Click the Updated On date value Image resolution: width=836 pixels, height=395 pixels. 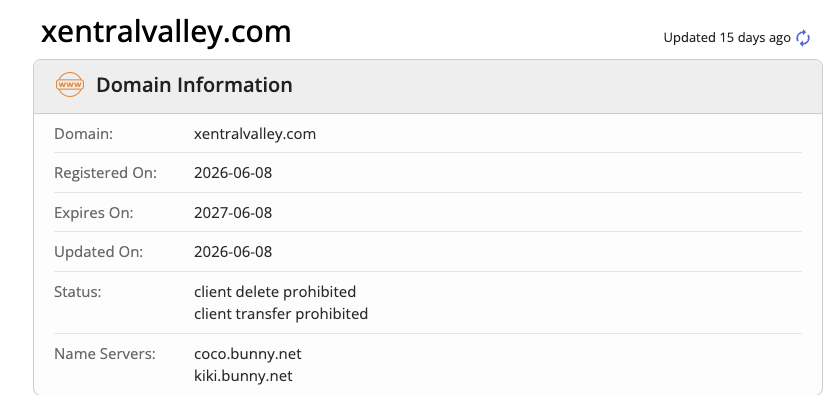point(233,252)
